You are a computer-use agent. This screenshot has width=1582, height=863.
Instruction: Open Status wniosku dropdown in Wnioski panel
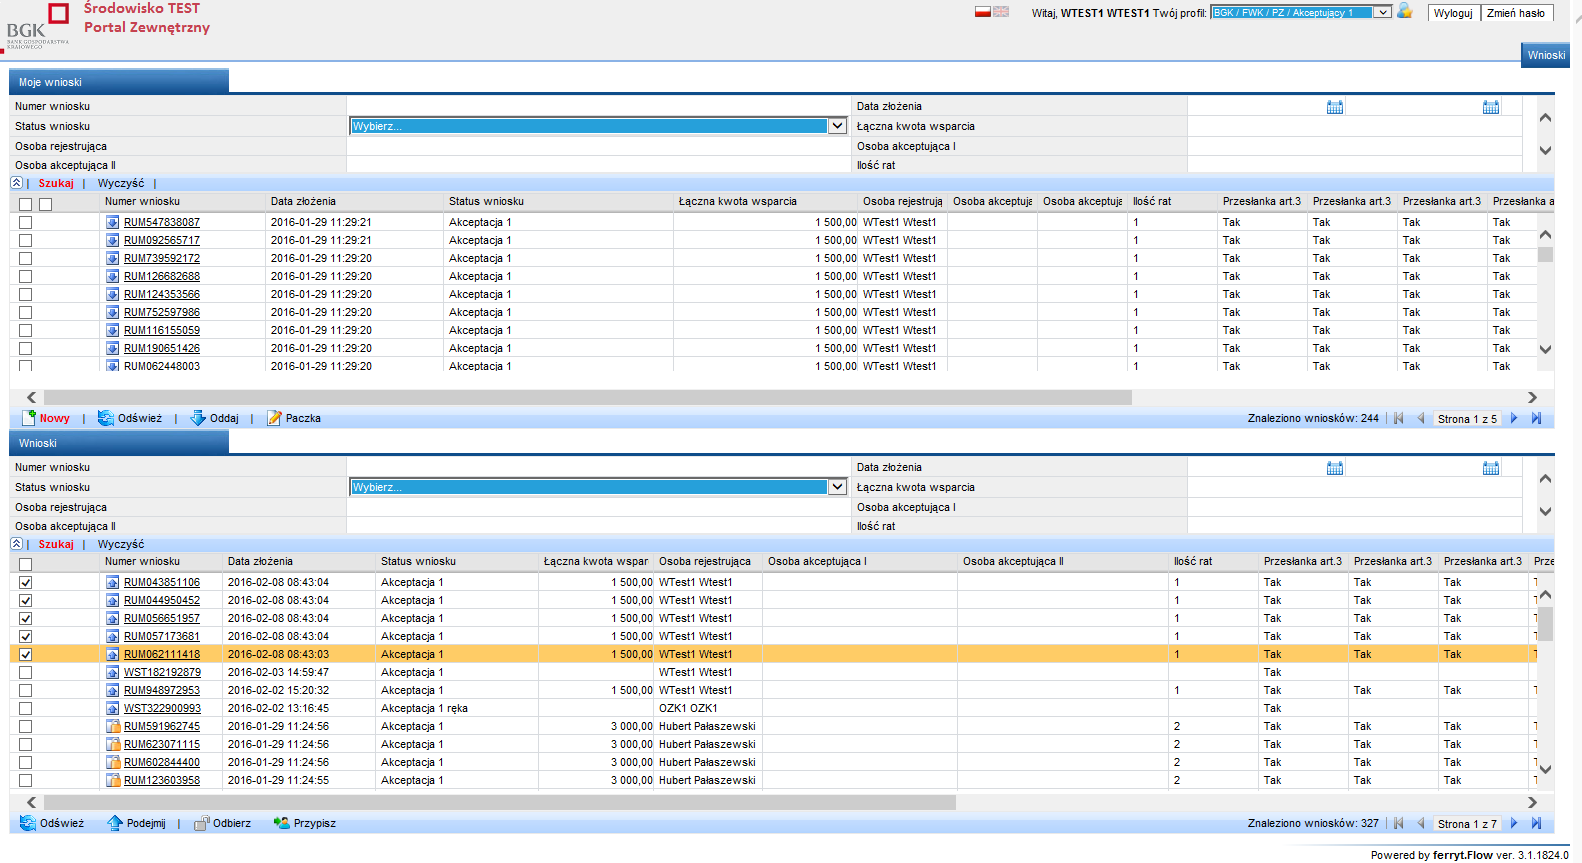point(599,487)
